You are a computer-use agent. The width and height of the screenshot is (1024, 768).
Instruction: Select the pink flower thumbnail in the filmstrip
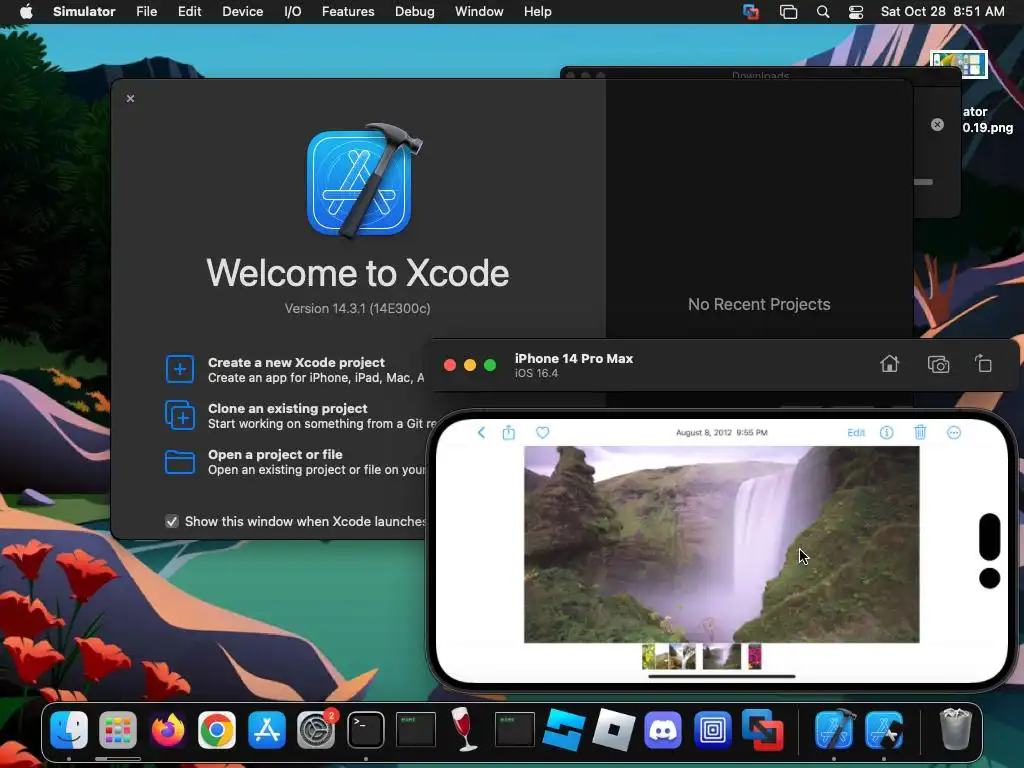[x=754, y=657]
